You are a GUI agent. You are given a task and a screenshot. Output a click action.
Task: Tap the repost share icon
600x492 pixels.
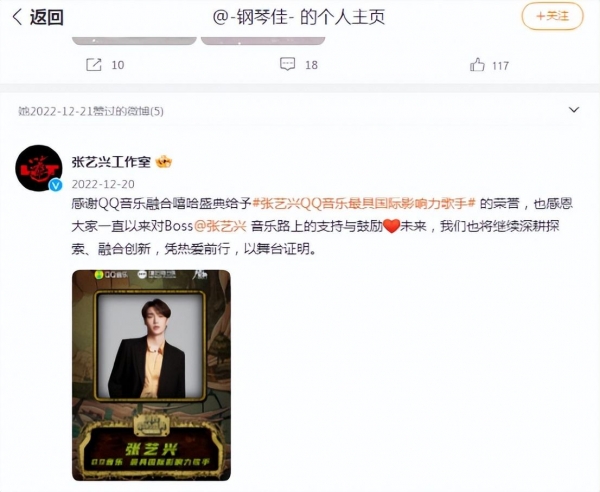(94, 65)
